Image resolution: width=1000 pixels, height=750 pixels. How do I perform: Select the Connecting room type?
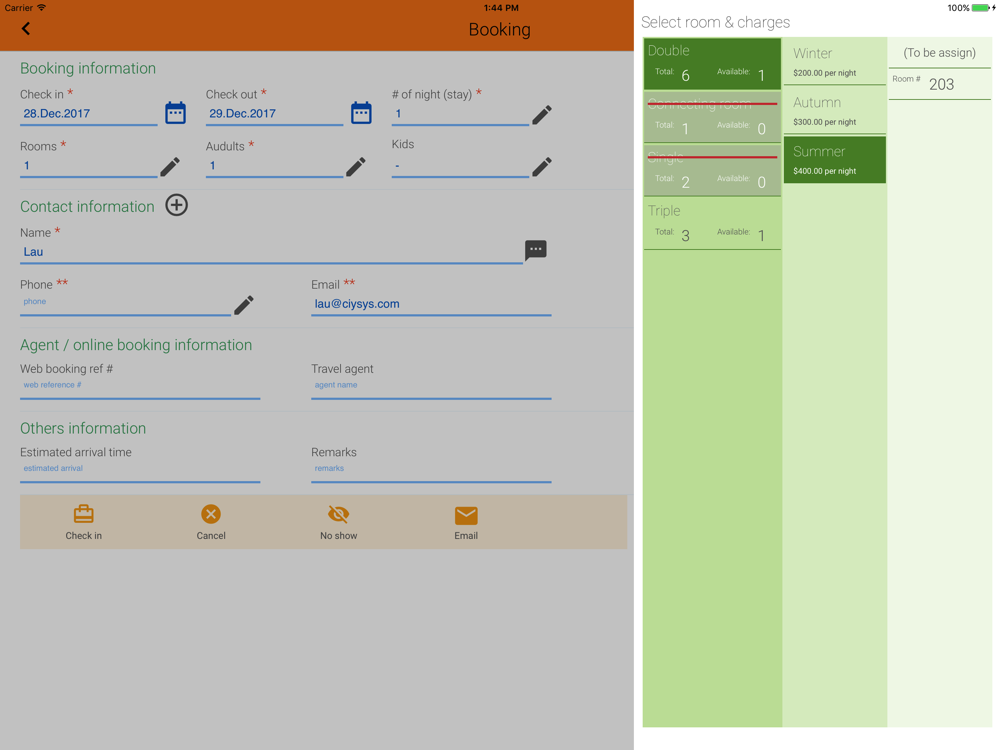712,117
